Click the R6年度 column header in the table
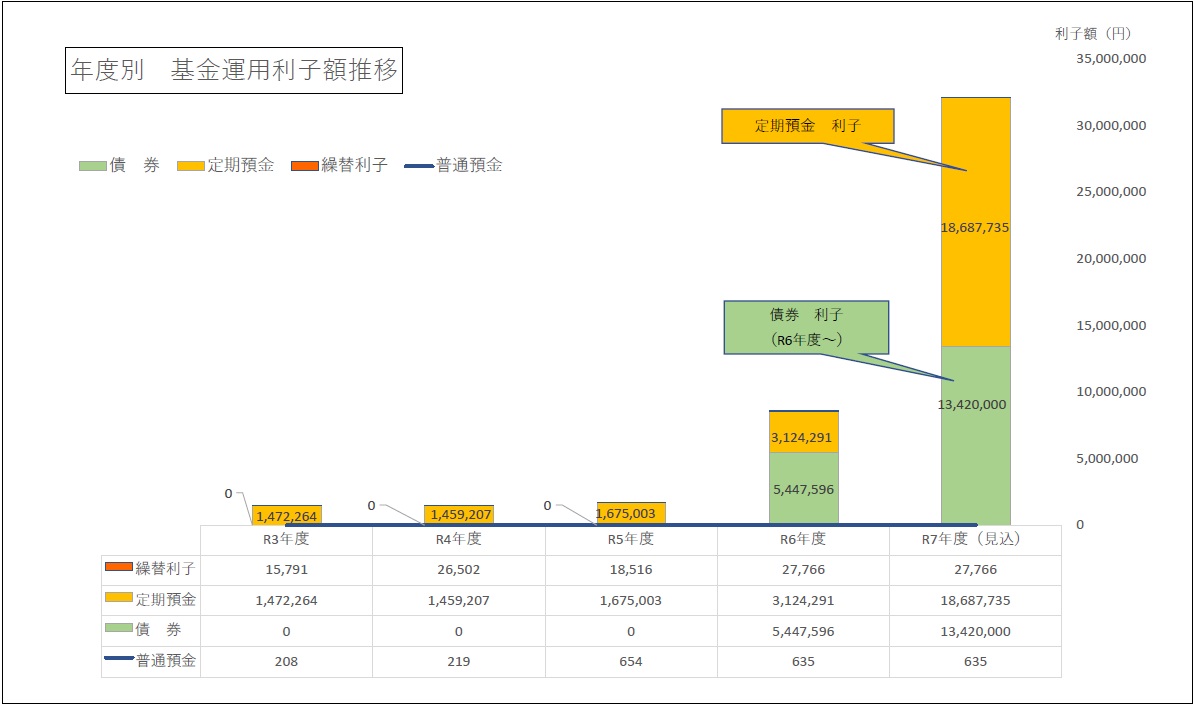This screenshot has width=1194, height=705. 803,539
